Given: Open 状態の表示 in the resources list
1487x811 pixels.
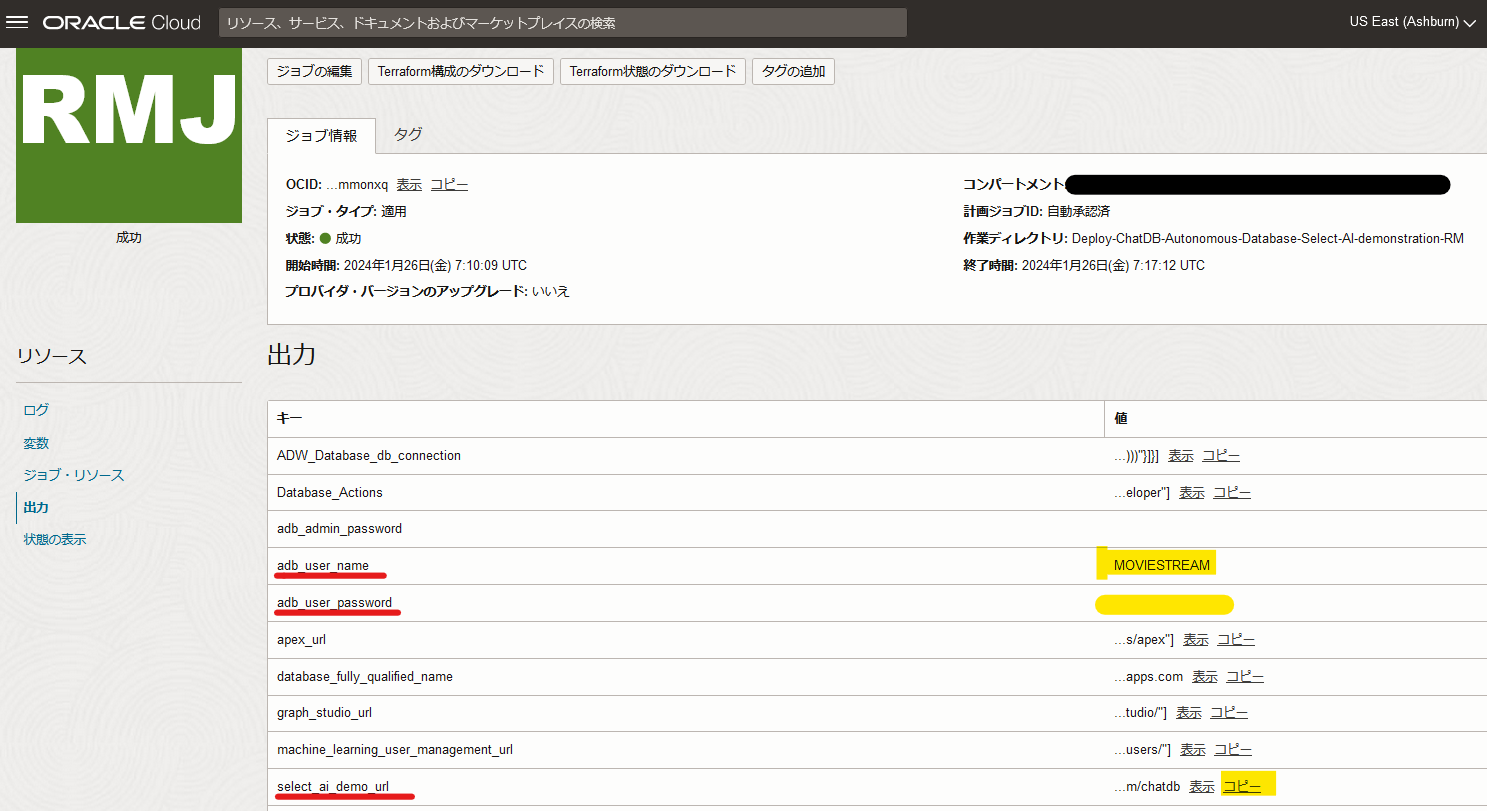Looking at the screenshot, I should pyautogui.click(x=55, y=539).
